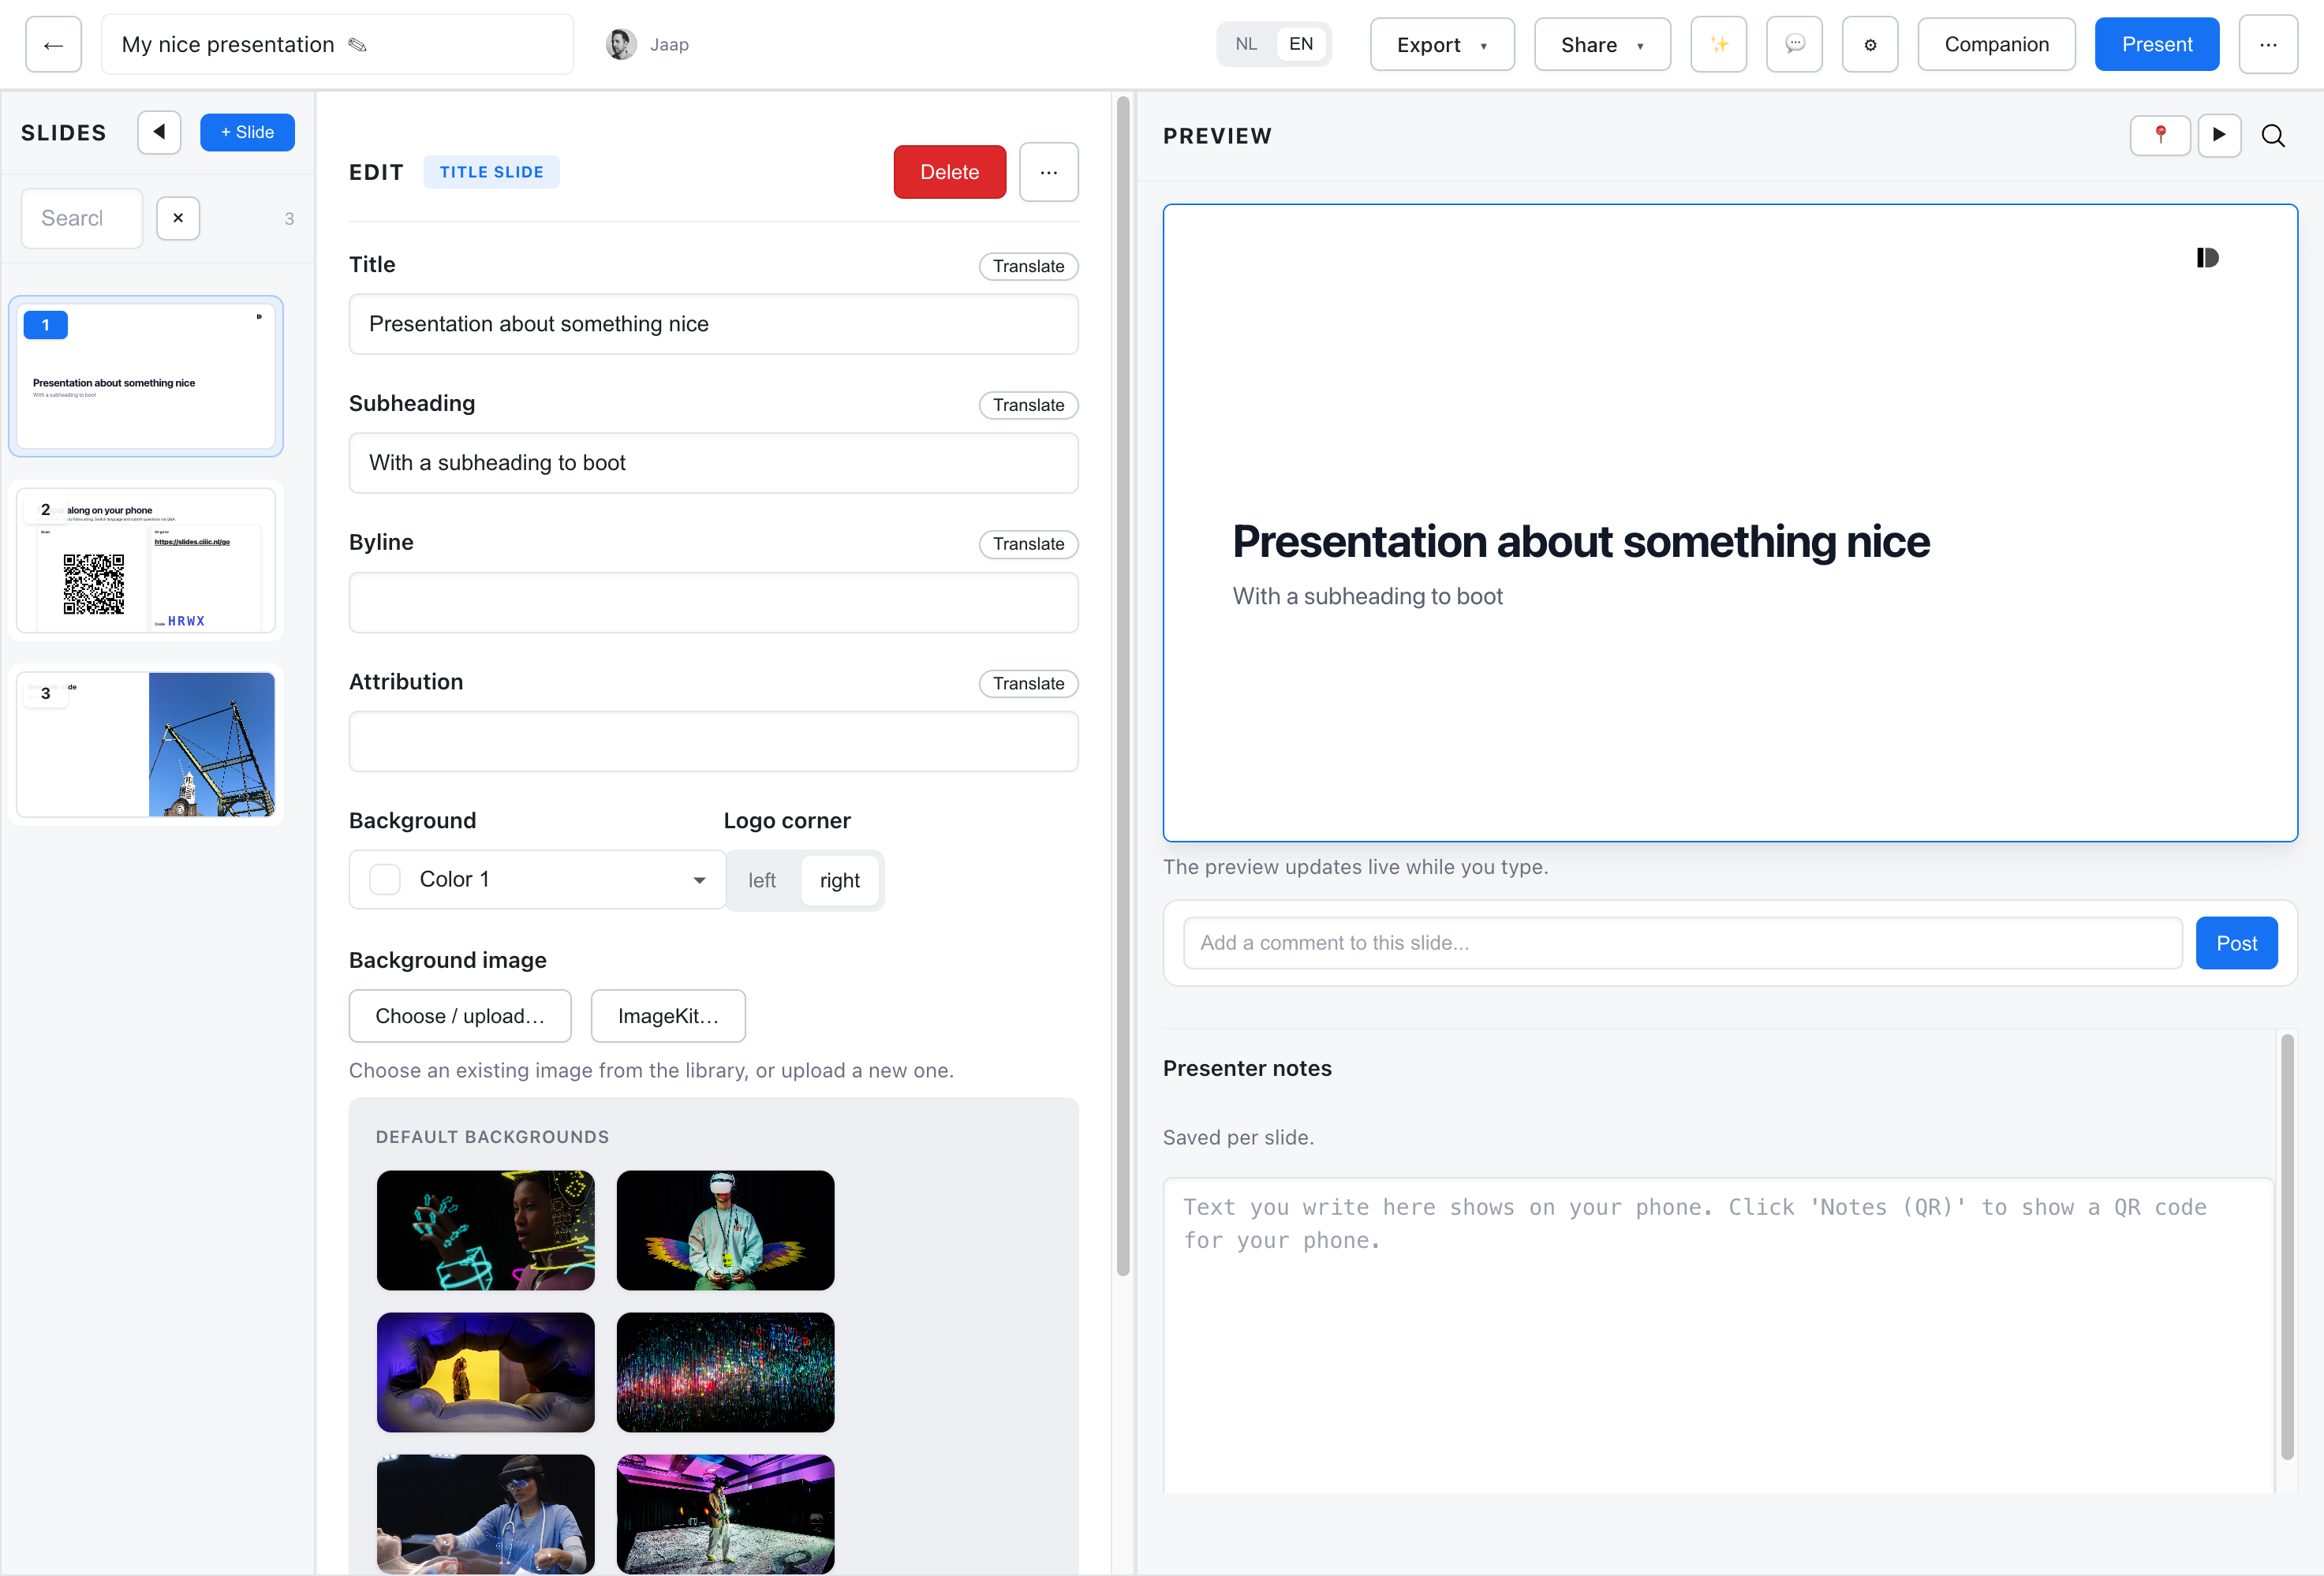Delete the current slide

[x=949, y=172]
